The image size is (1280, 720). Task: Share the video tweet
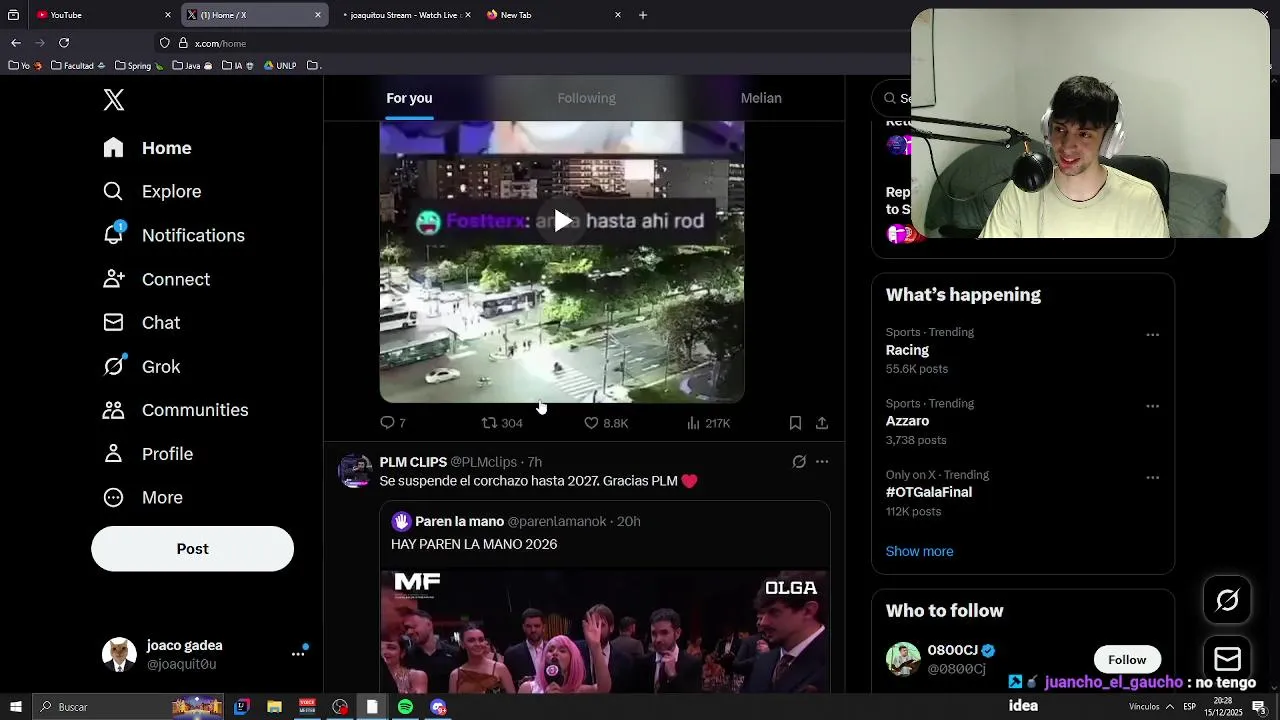tap(822, 423)
